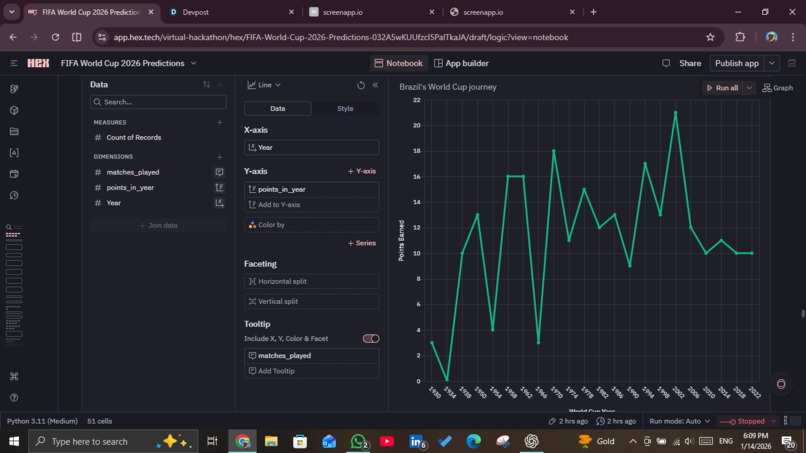Open the Run mode: Auto dropdown
The image size is (806, 453).
coord(679,421)
